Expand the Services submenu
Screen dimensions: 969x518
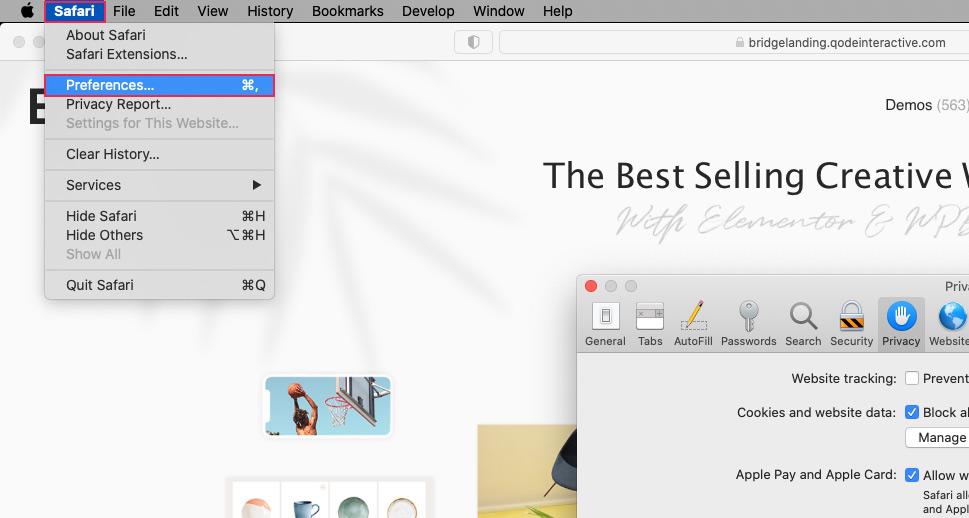point(159,185)
